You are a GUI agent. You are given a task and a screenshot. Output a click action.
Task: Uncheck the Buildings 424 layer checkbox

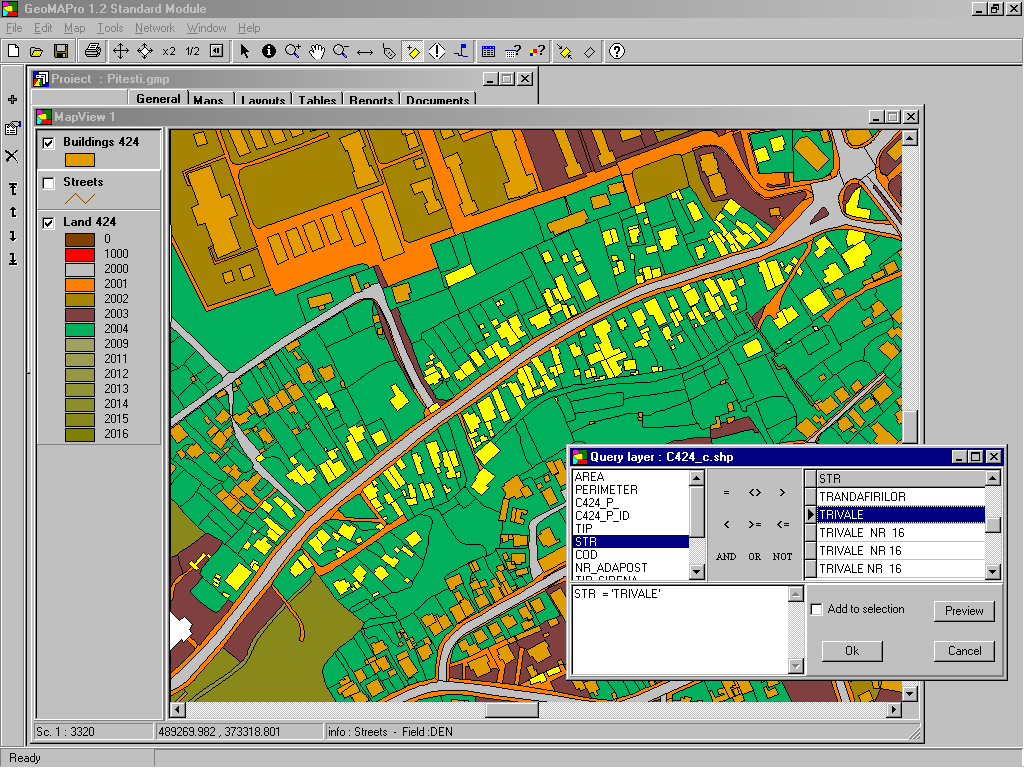pos(49,143)
